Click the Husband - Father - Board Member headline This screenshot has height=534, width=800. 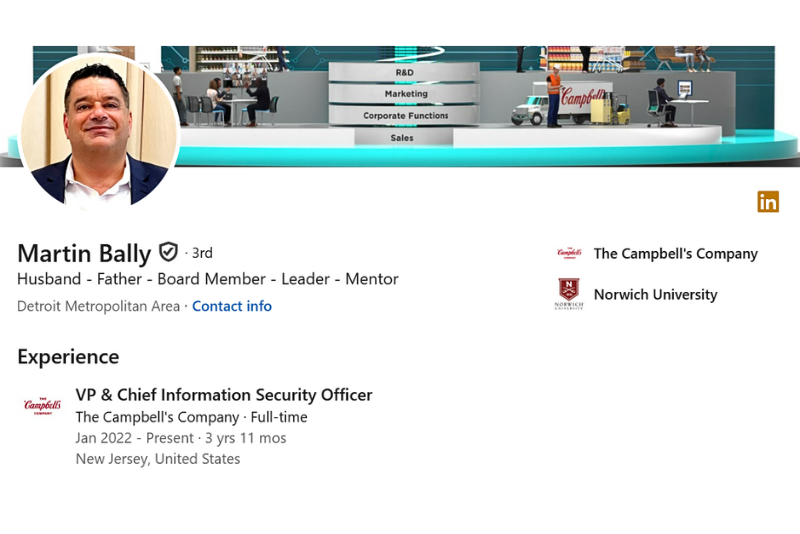pyautogui.click(x=208, y=279)
